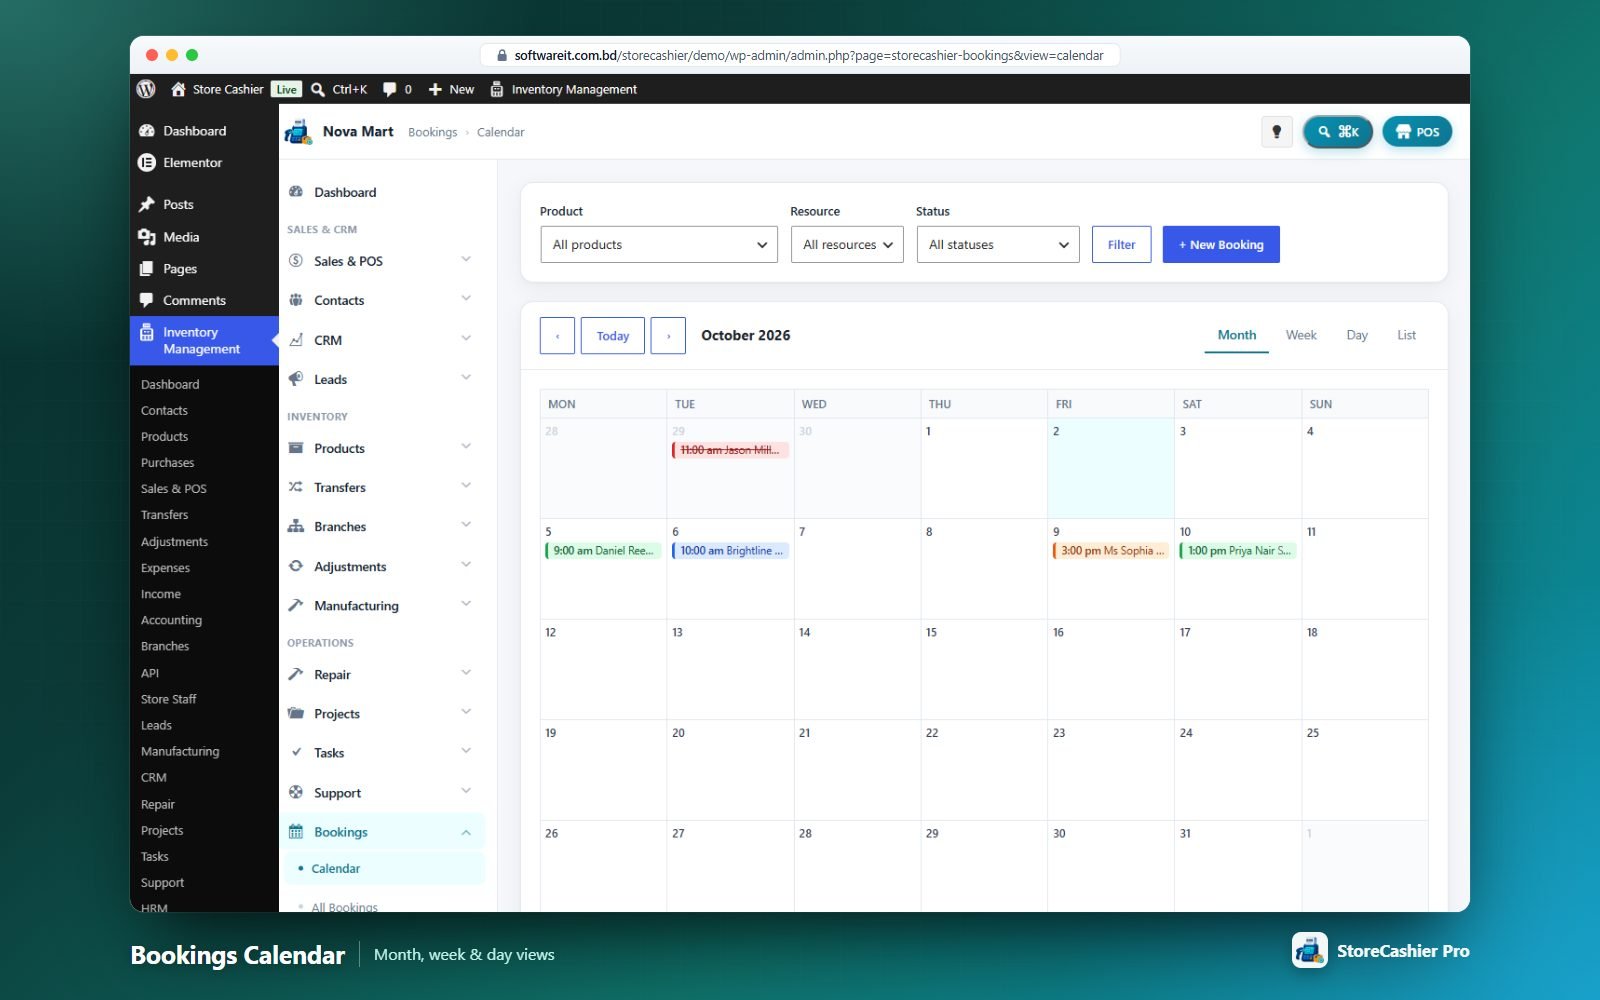Image resolution: width=1600 pixels, height=1000 pixels.
Task: Expand the Sales & POS menu chevron
Action: pyautogui.click(x=466, y=260)
